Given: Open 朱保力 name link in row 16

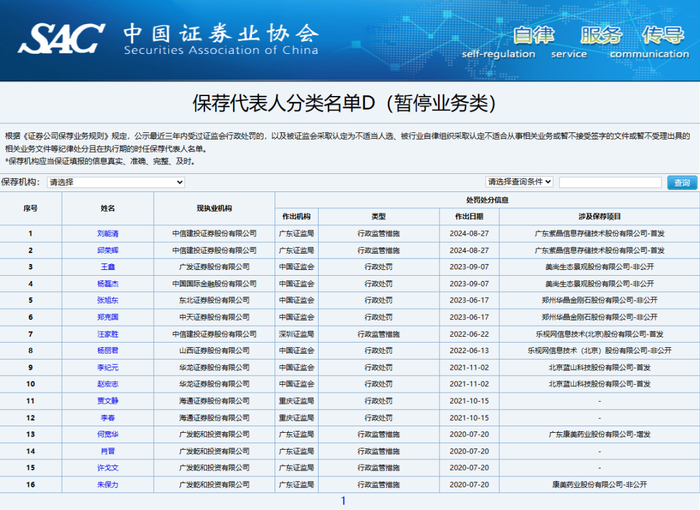Looking at the screenshot, I should pyautogui.click(x=107, y=484).
